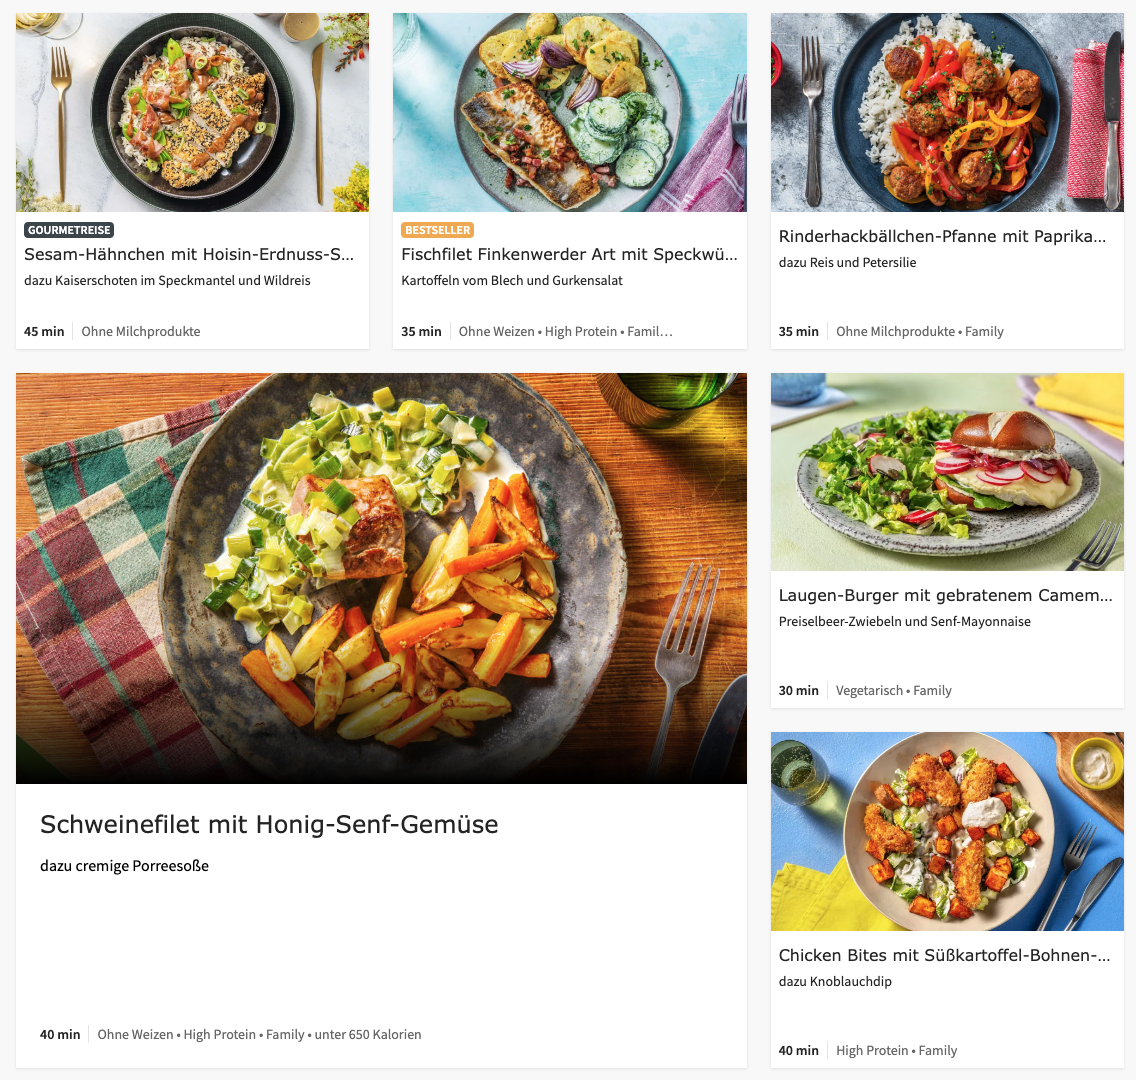Open the Rinderhackbällchen-Pfanne mit Paprika title
Viewport: 1136px width, 1080px height.
pyautogui.click(x=942, y=237)
